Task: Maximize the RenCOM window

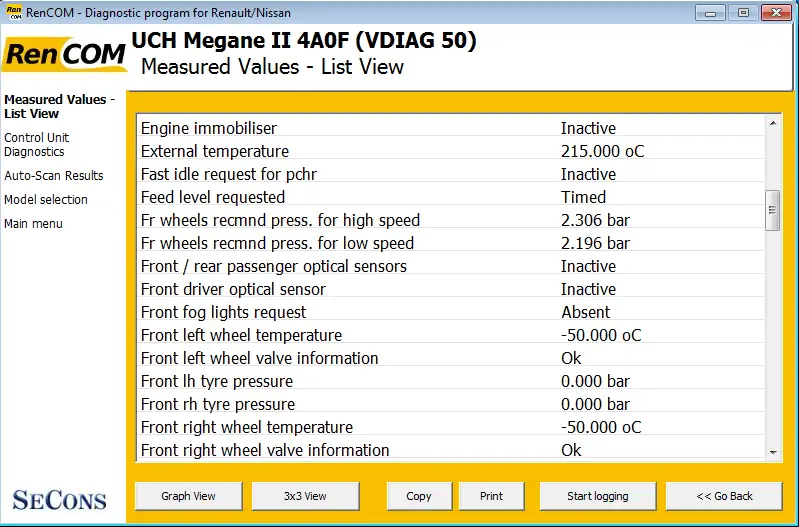Action: tap(743, 13)
